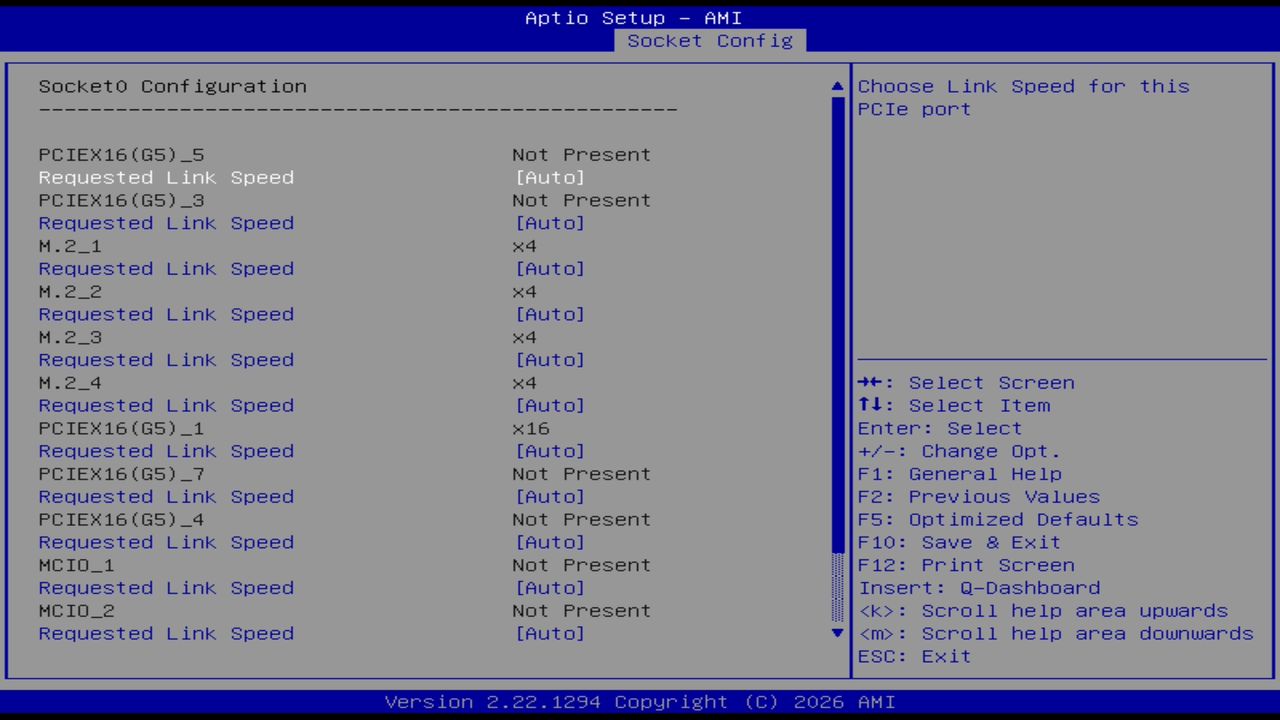Click the scroll-up arrow above the scrollbar
Viewport: 1280px width, 720px height.
click(836, 86)
